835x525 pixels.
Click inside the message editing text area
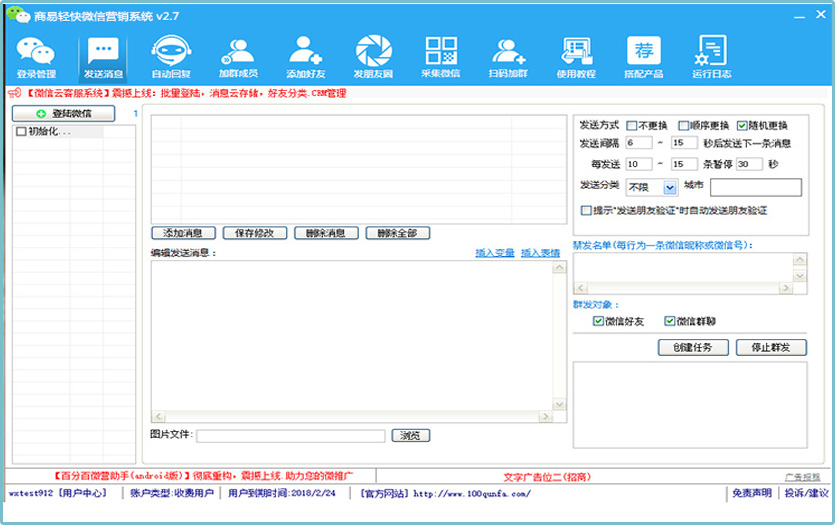(351, 335)
